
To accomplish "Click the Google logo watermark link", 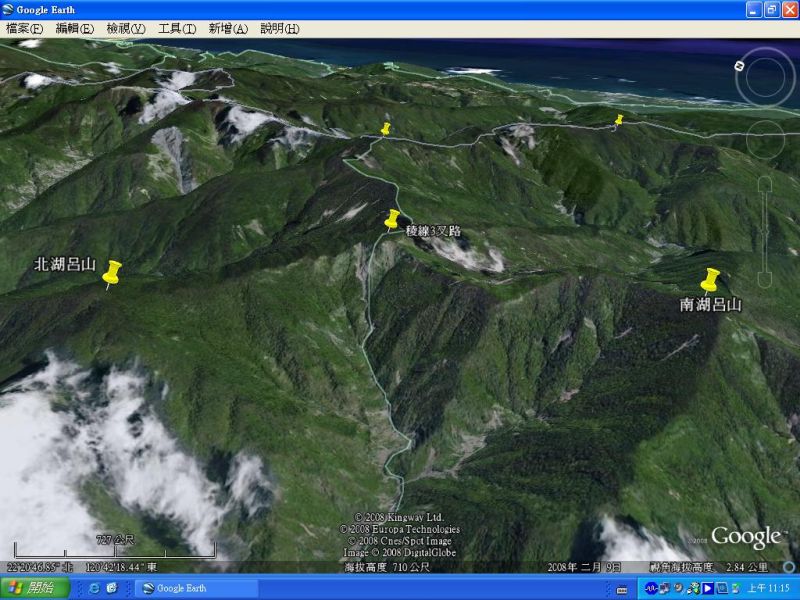I will point(746,537).
